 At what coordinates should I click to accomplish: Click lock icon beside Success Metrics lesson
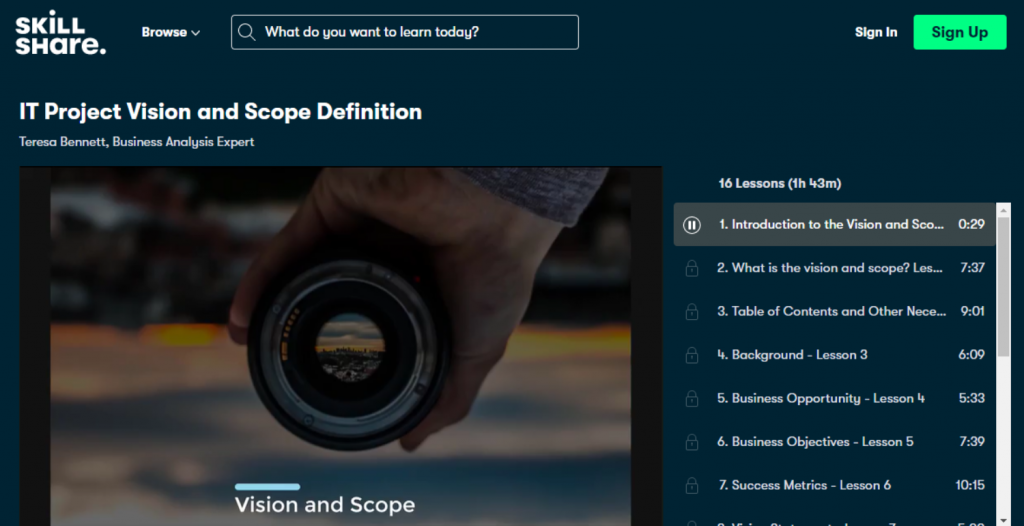691,486
